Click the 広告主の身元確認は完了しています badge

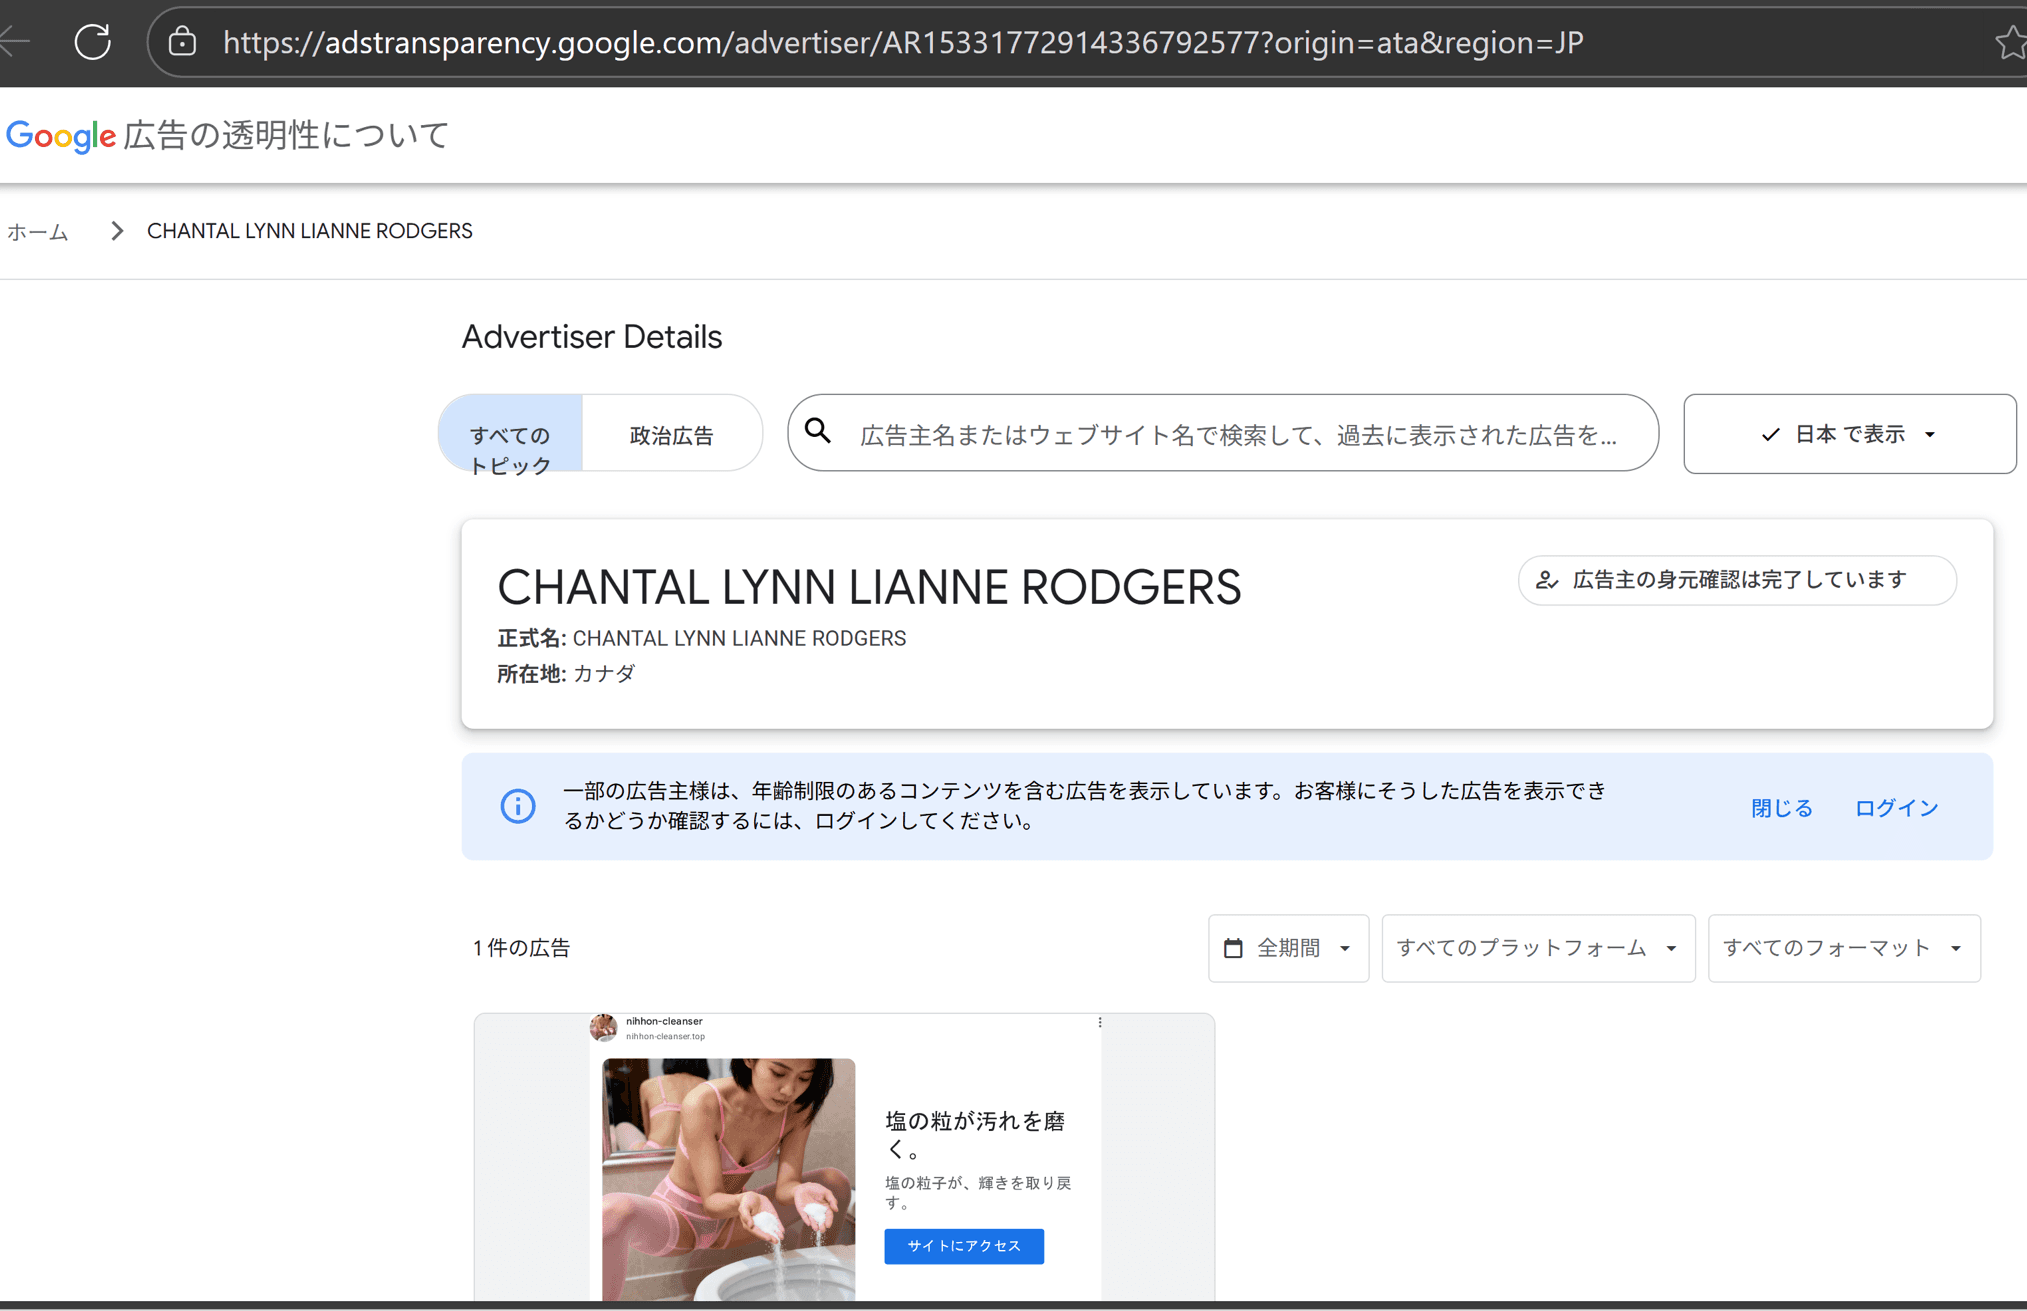coord(1737,580)
